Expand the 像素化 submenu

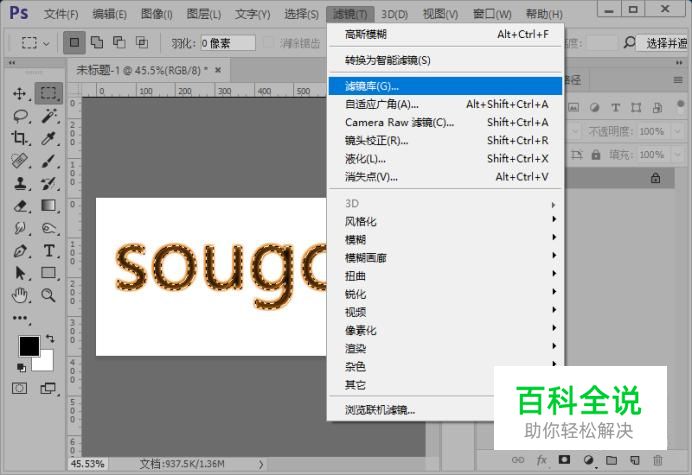click(445, 330)
